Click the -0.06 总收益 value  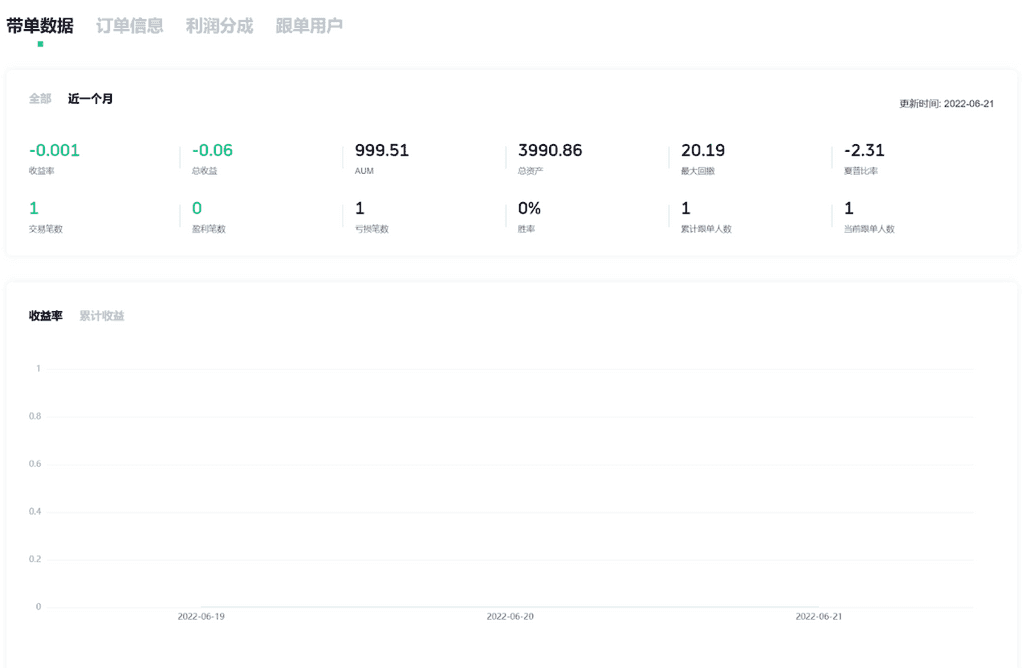(212, 151)
